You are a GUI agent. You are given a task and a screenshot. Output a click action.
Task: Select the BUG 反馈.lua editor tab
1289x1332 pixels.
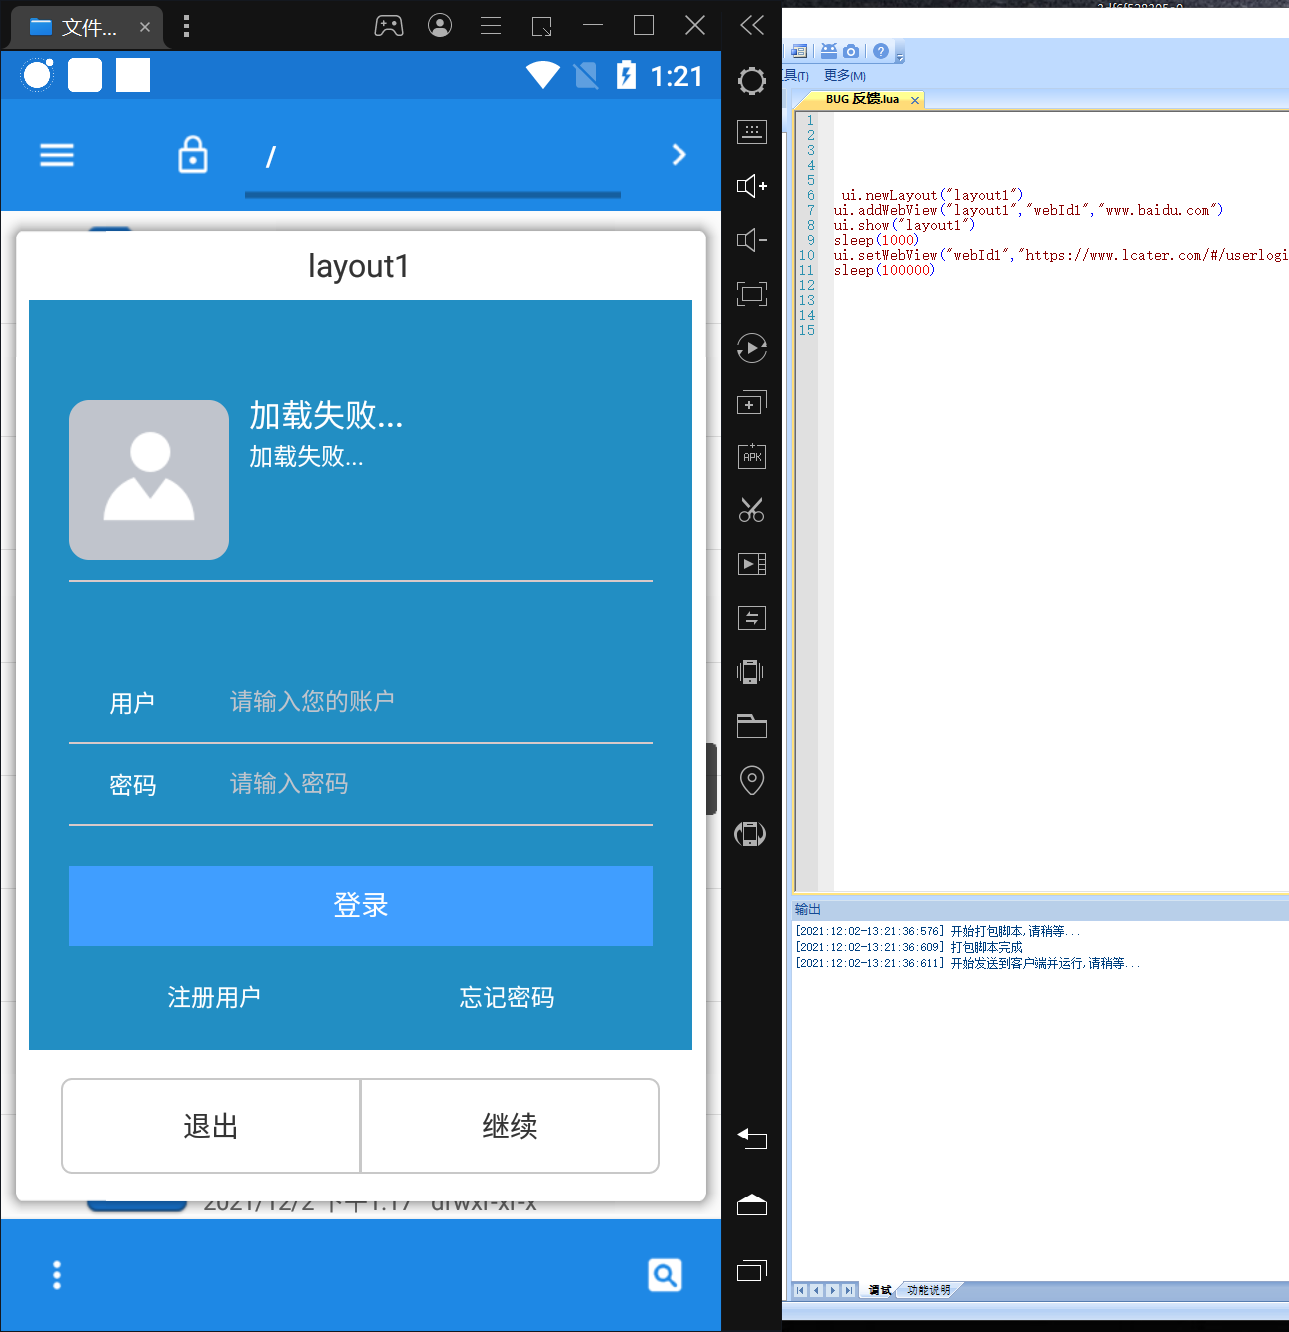[862, 99]
